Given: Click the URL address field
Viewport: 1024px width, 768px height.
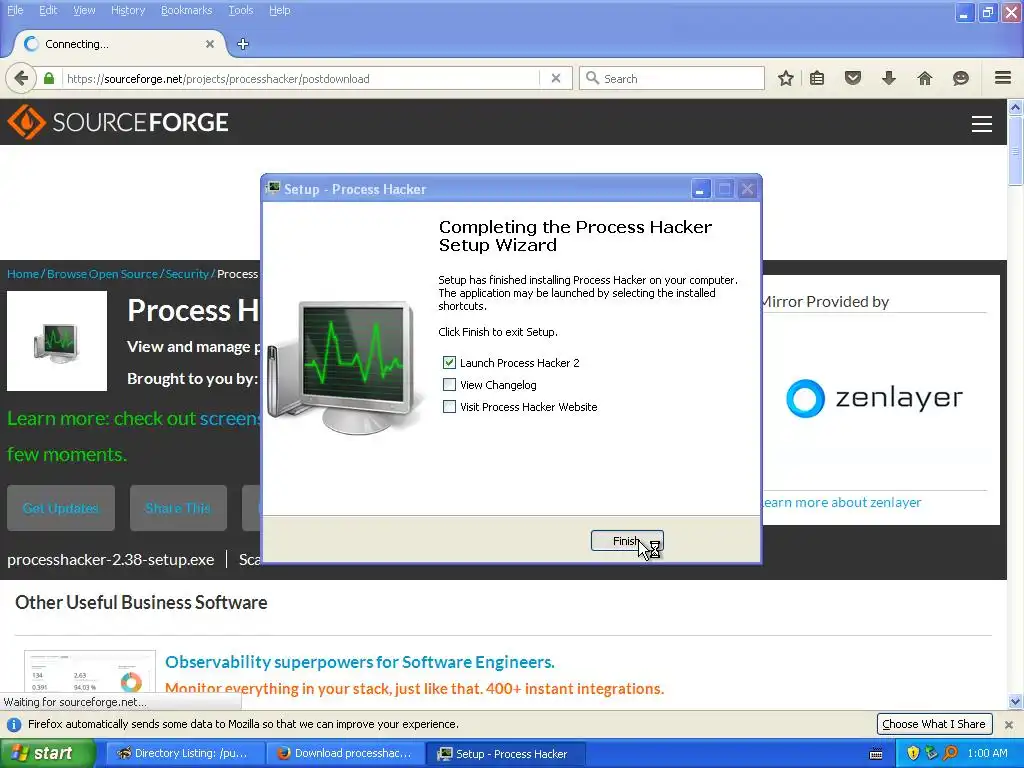Looking at the screenshot, I should pyautogui.click(x=300, y=78).
